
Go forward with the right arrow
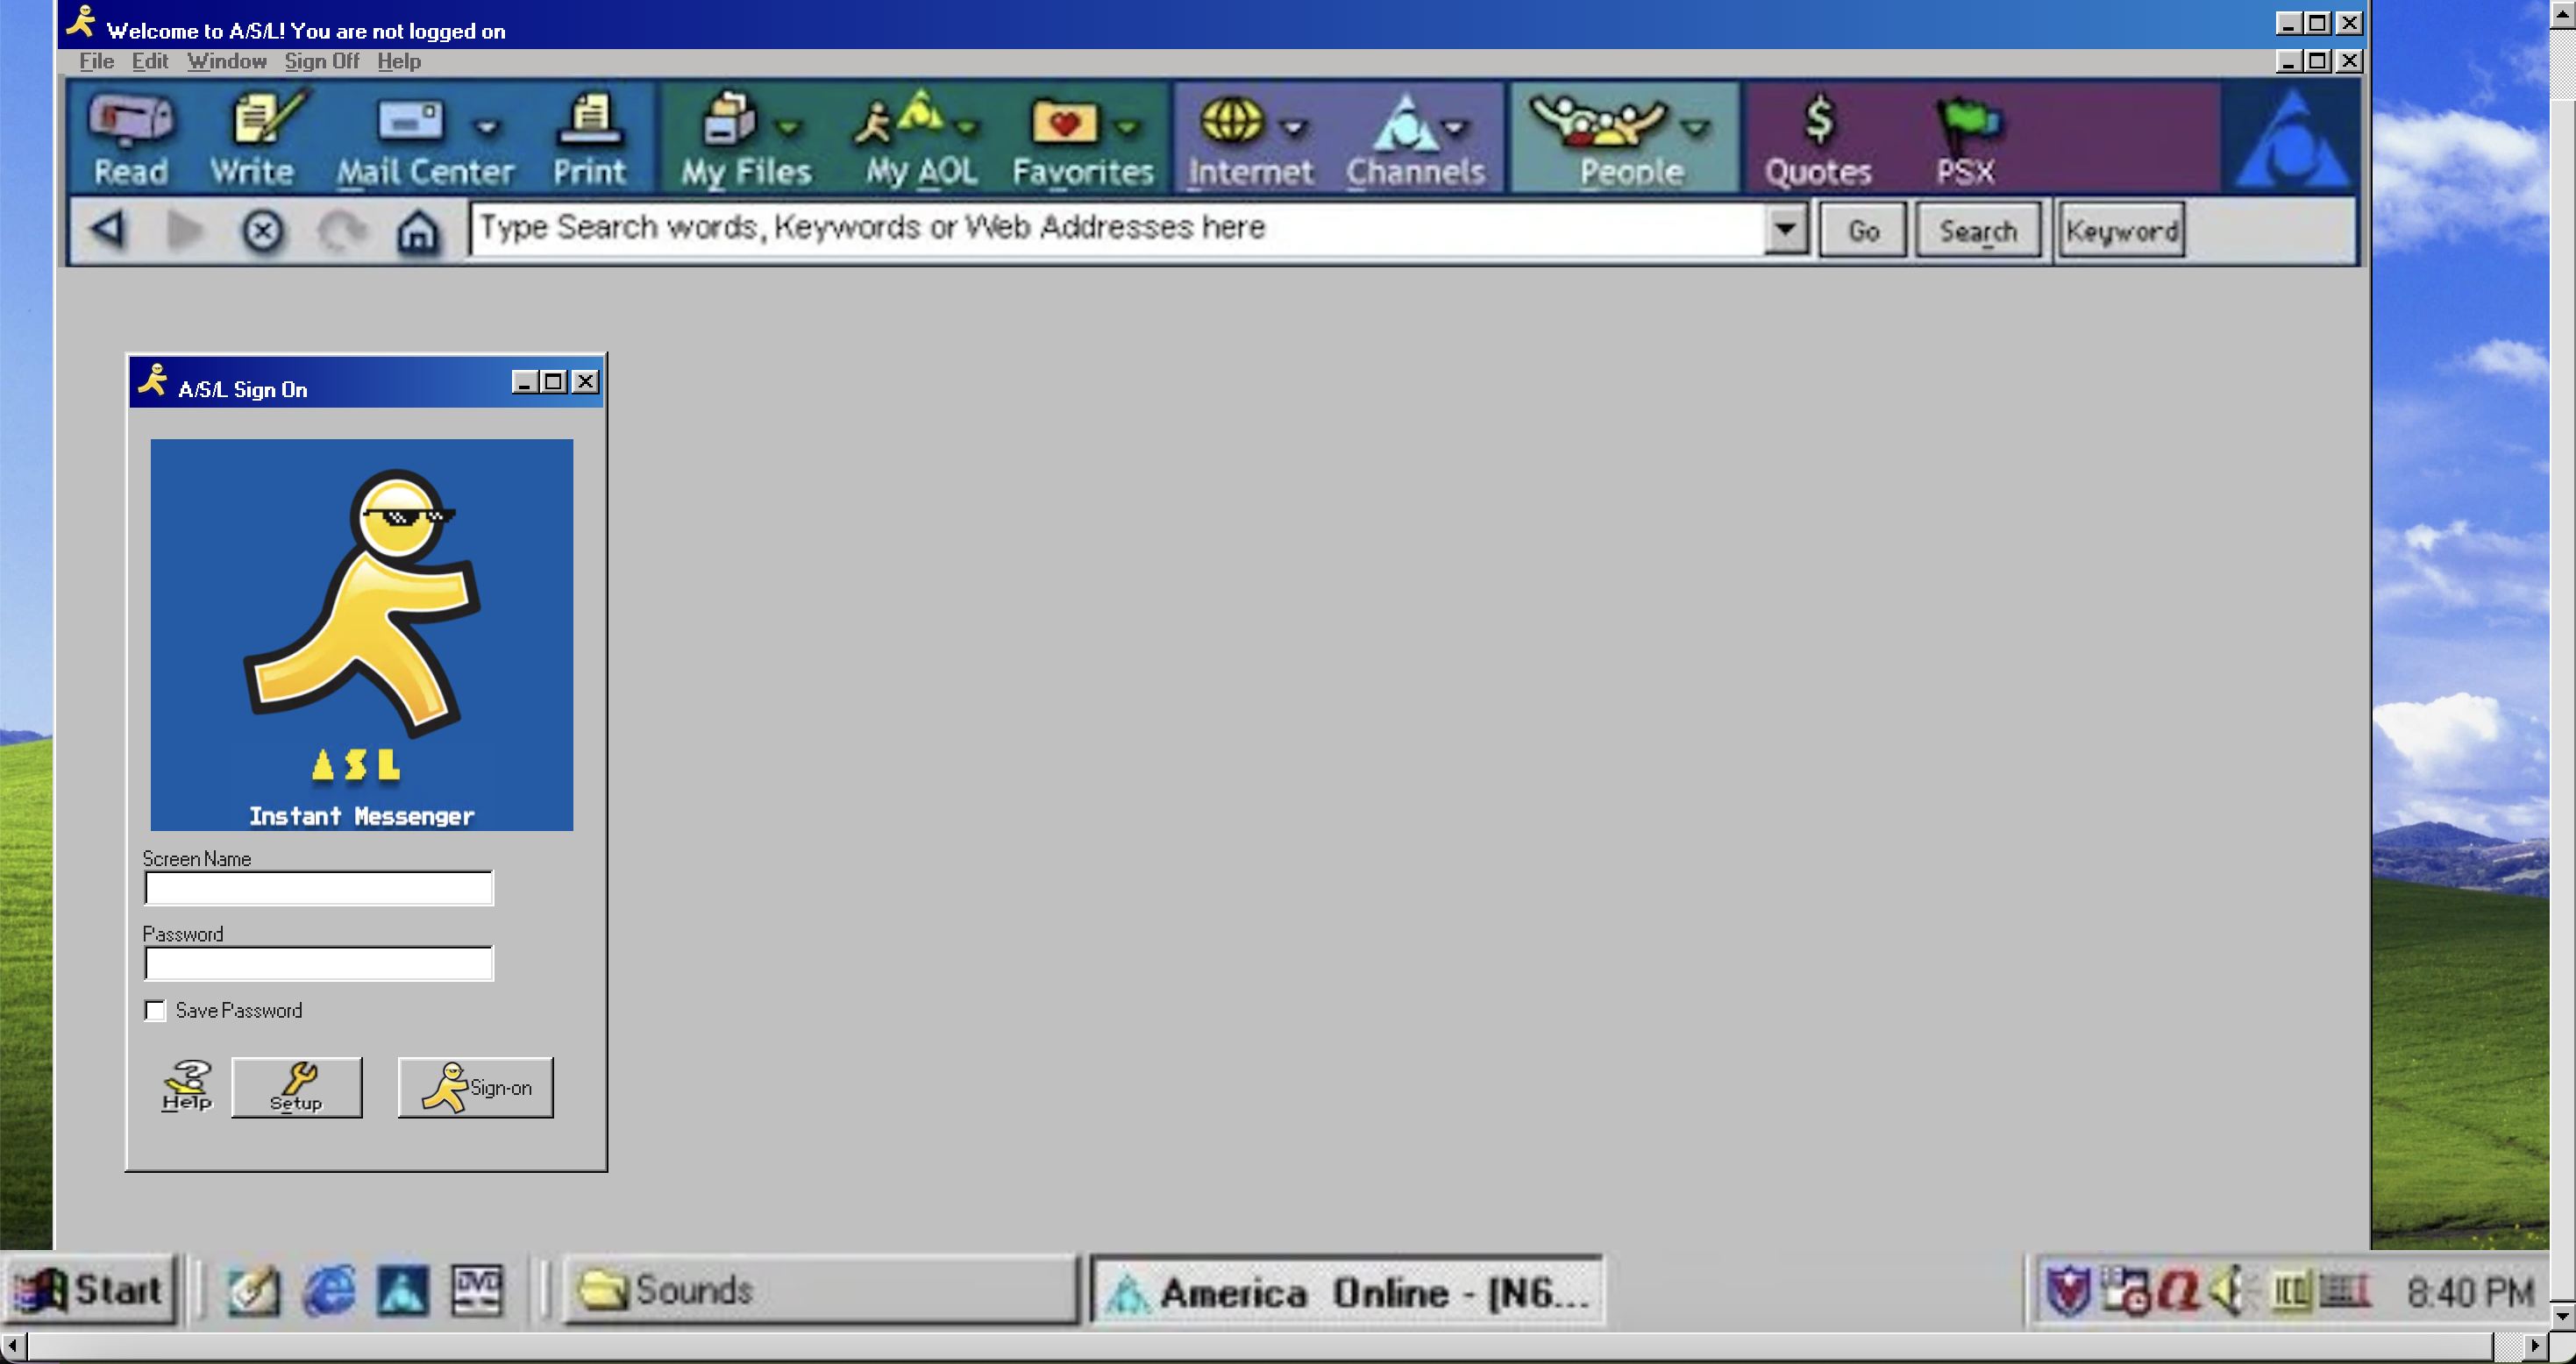[x=184, y=230]
